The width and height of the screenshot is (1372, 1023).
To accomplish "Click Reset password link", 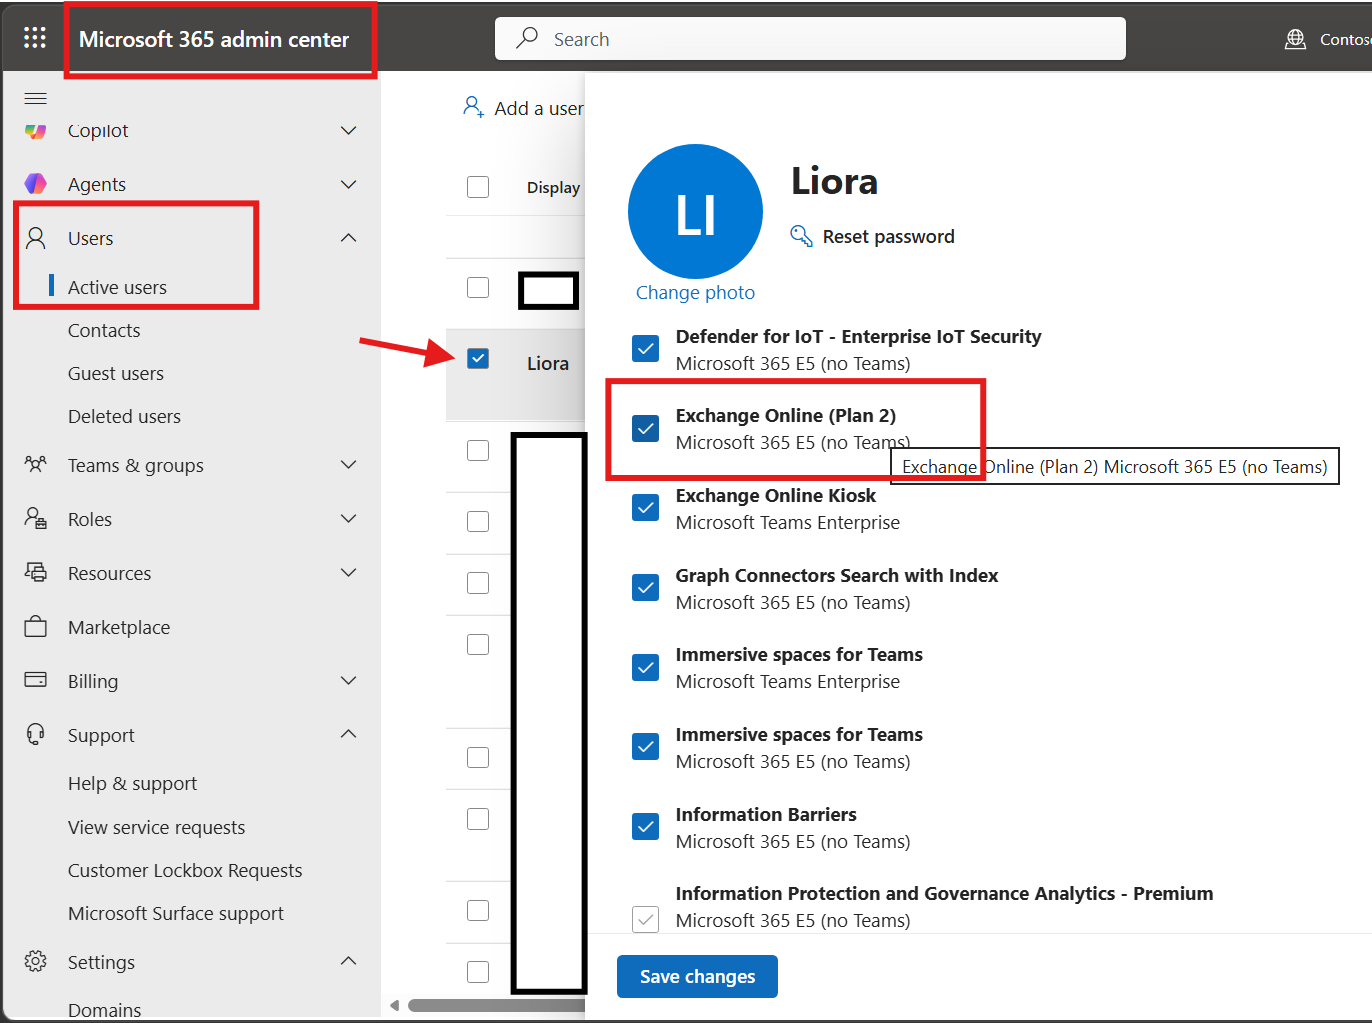I will 888,236.
